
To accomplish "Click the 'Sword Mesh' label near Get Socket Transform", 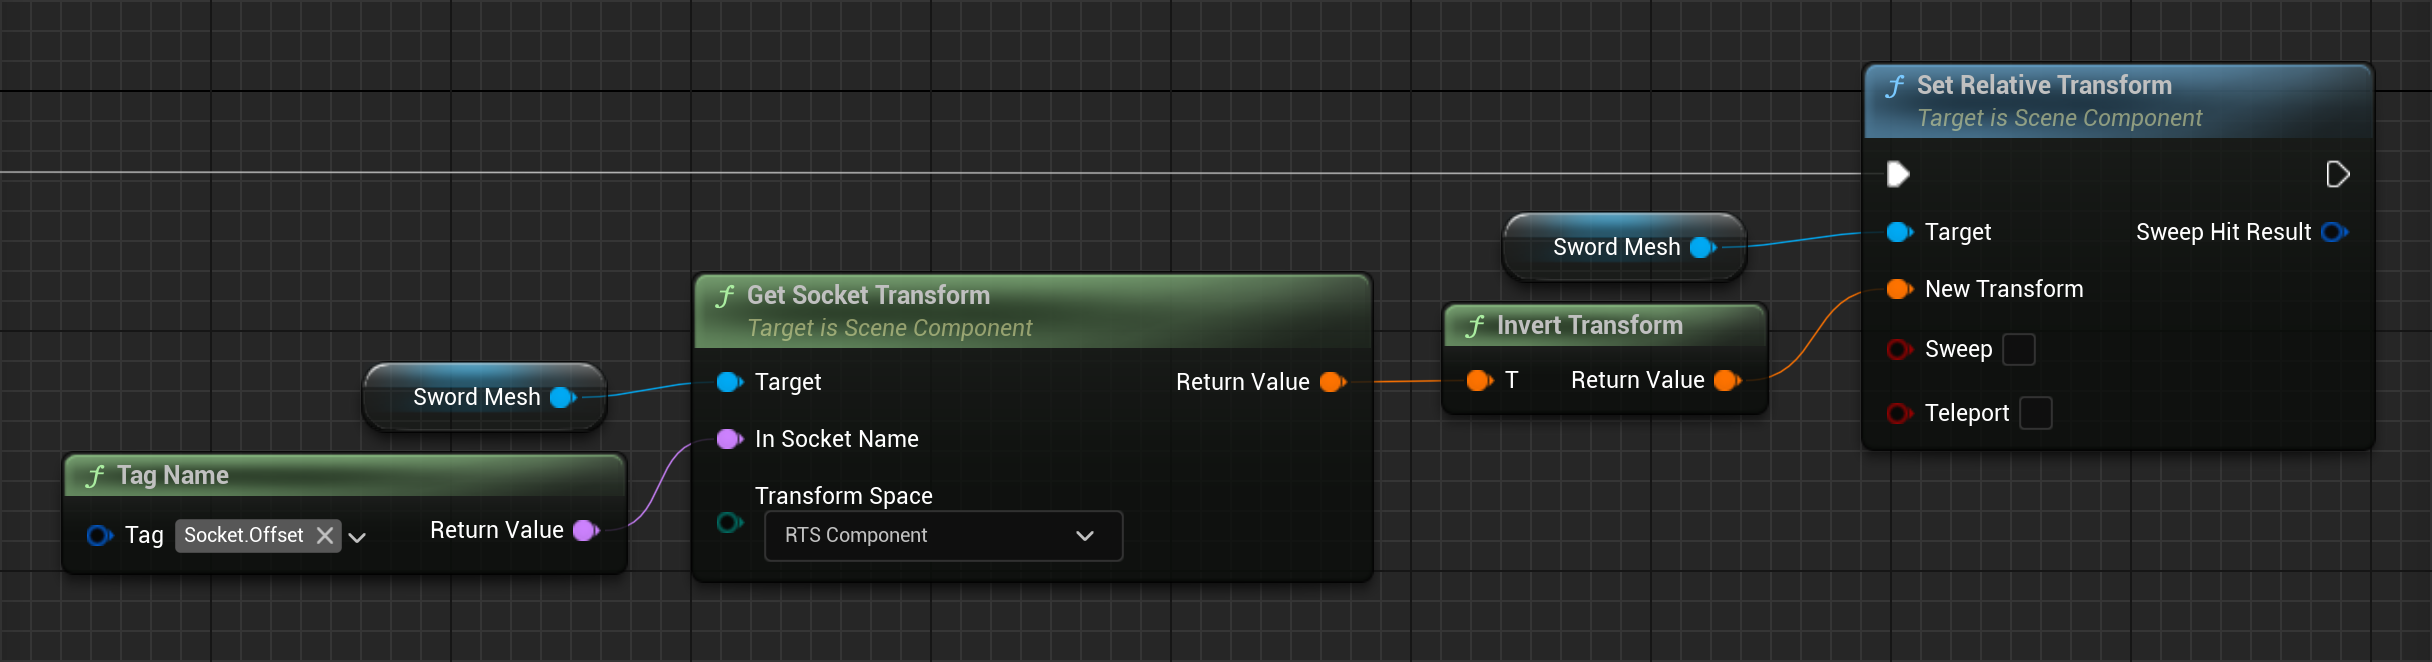I will (476, 397).
